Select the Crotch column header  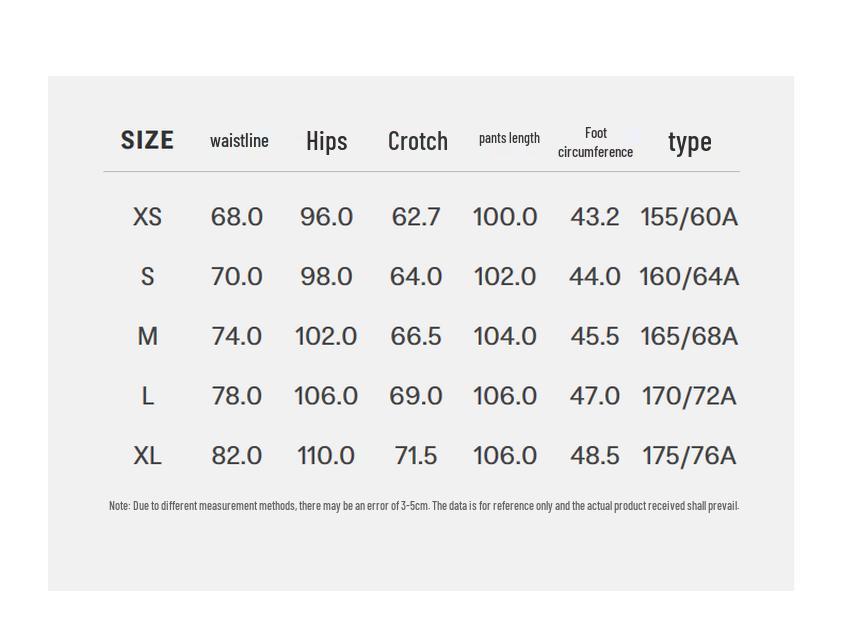click(417, 141)
